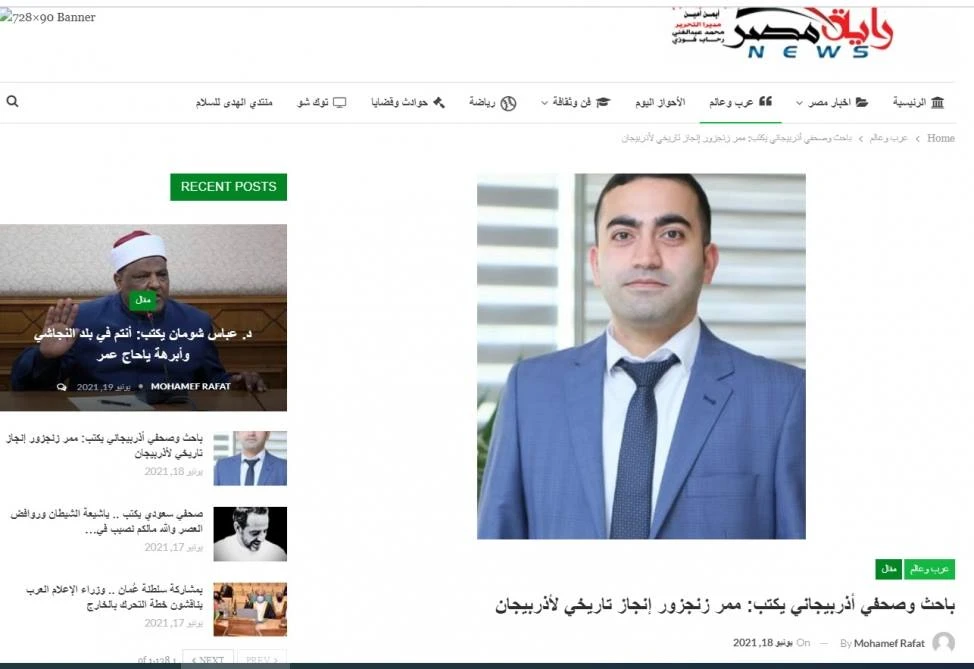Click the quotation marks icon for عرب وعالم

[x=765, y=101]
